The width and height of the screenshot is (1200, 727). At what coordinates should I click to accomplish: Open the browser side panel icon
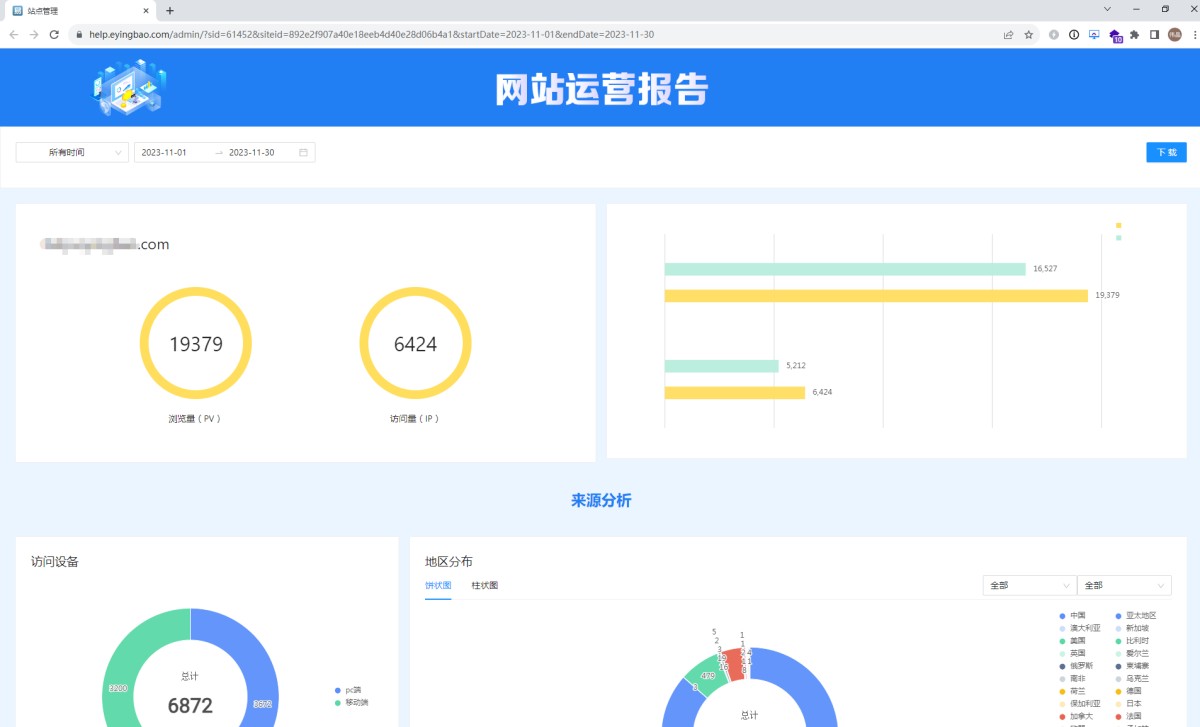pyautogui.click(x=1154, y=34)
